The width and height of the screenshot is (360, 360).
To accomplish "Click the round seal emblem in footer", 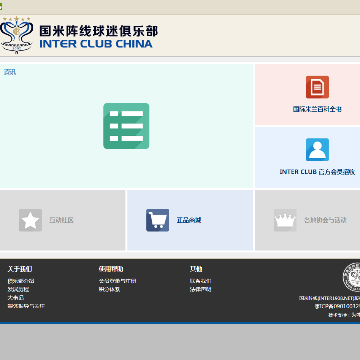I will [352, 277].
